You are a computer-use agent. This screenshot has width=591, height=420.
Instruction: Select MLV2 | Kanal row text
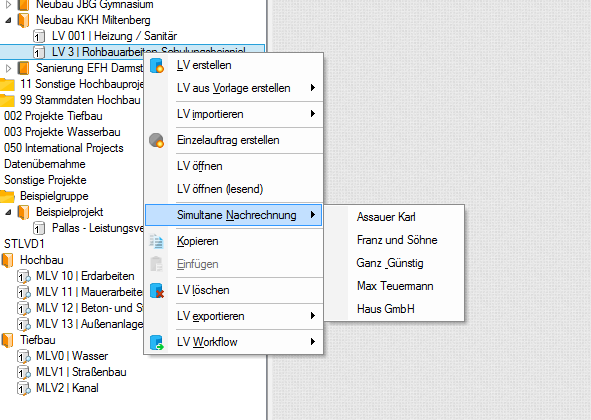pos(67,388)
